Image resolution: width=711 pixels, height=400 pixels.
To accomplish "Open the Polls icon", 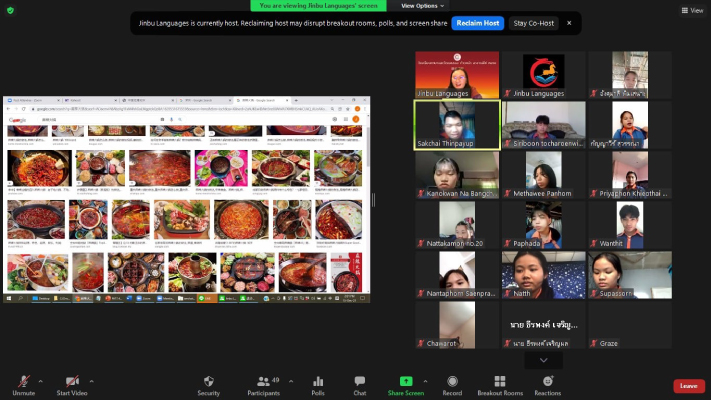I will tap(317, 384).
